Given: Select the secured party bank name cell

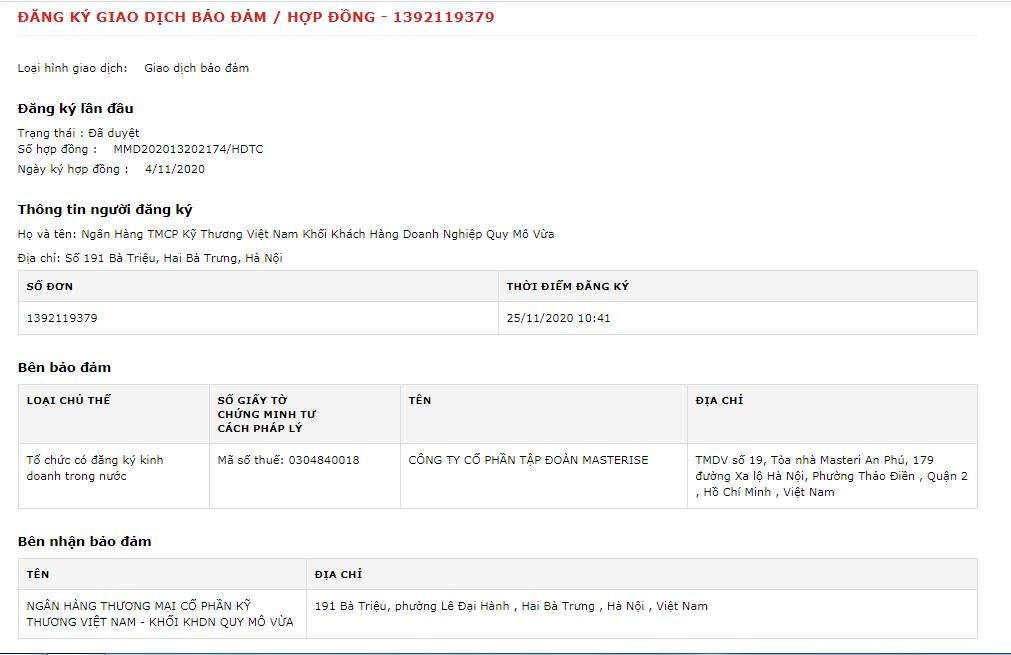Looking at the screenshot, I should (160, 614).
